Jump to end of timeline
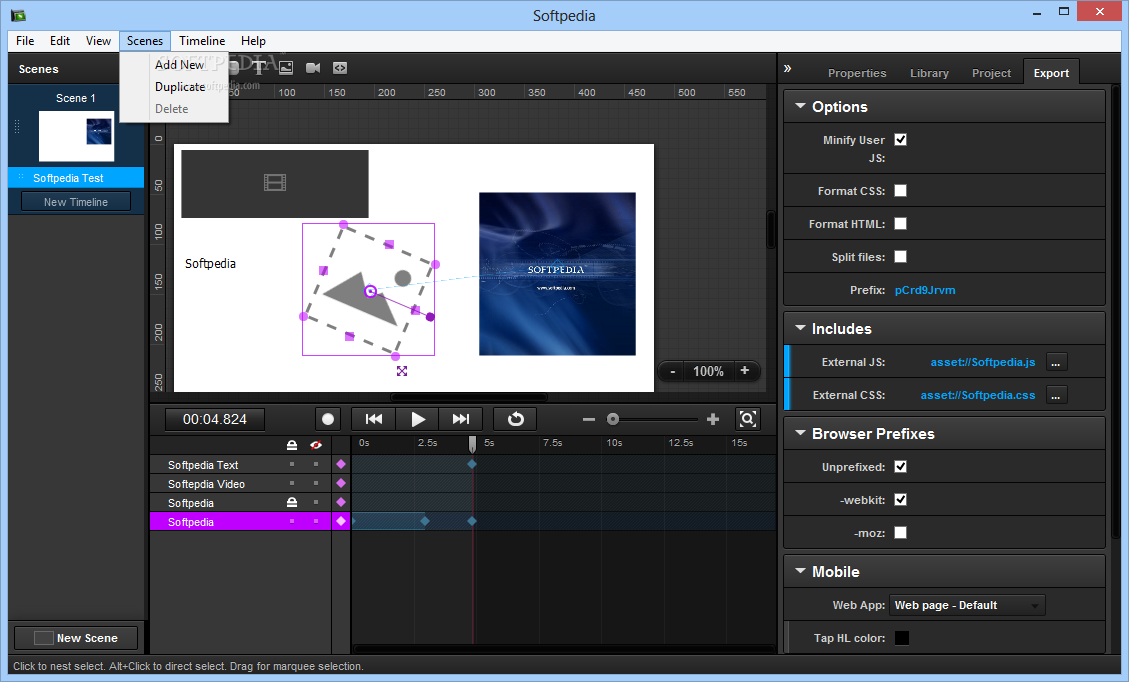Viewport: 1129px width, 682px height. pos(461,419)
